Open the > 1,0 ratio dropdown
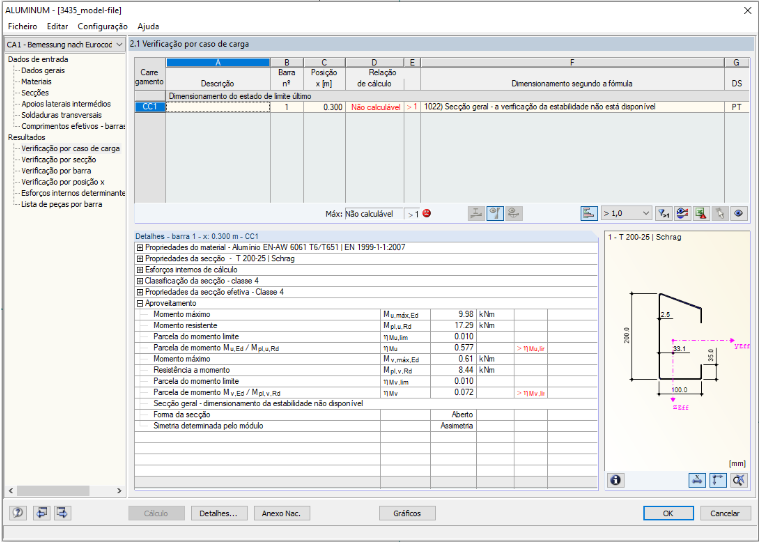Screen dimensions: 760x542 626,213
